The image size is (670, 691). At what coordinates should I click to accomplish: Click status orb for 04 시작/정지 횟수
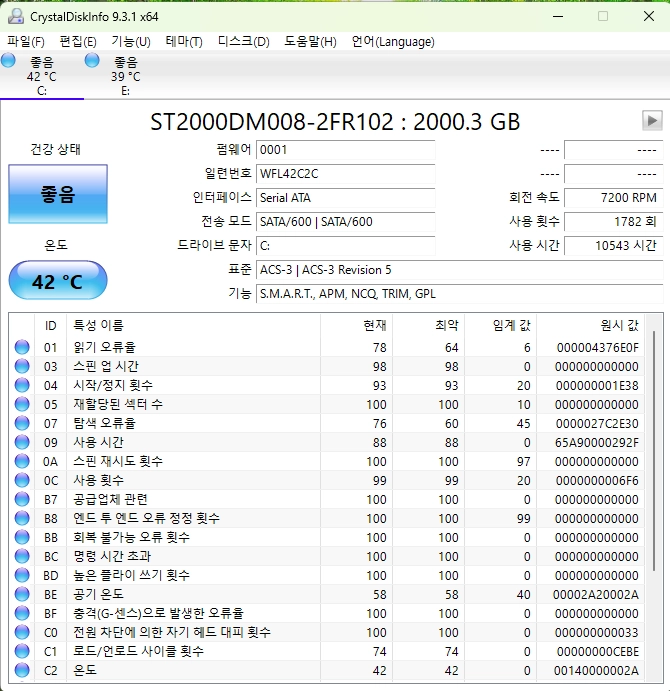22,385
